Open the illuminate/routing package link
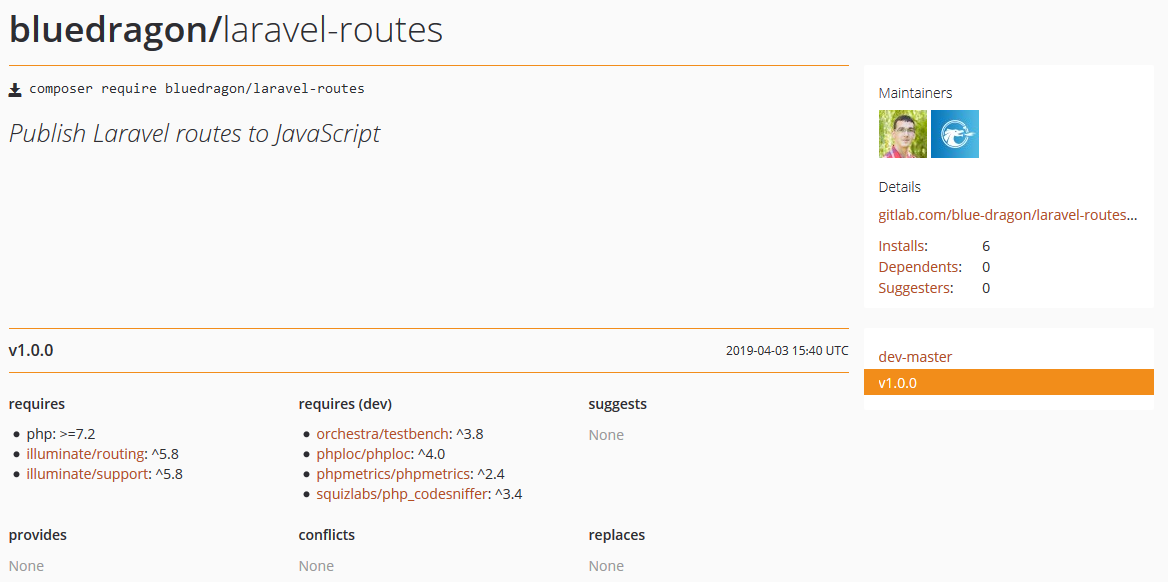Screen dimensions: 1168x582 (x=86, y=454)
